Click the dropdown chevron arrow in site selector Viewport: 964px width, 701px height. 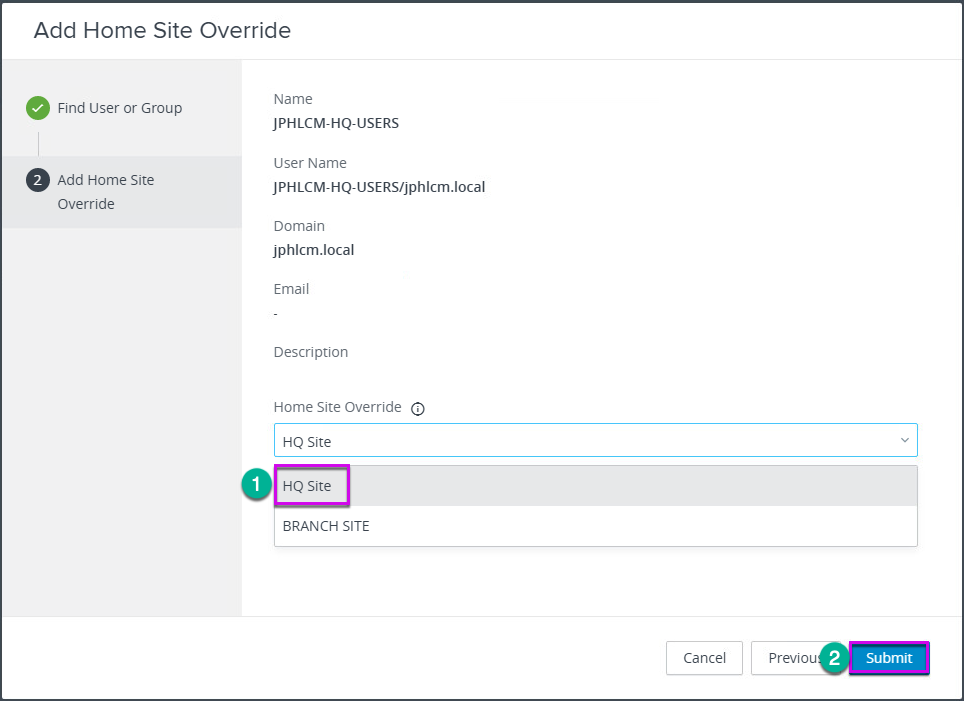tap(904, 440)
